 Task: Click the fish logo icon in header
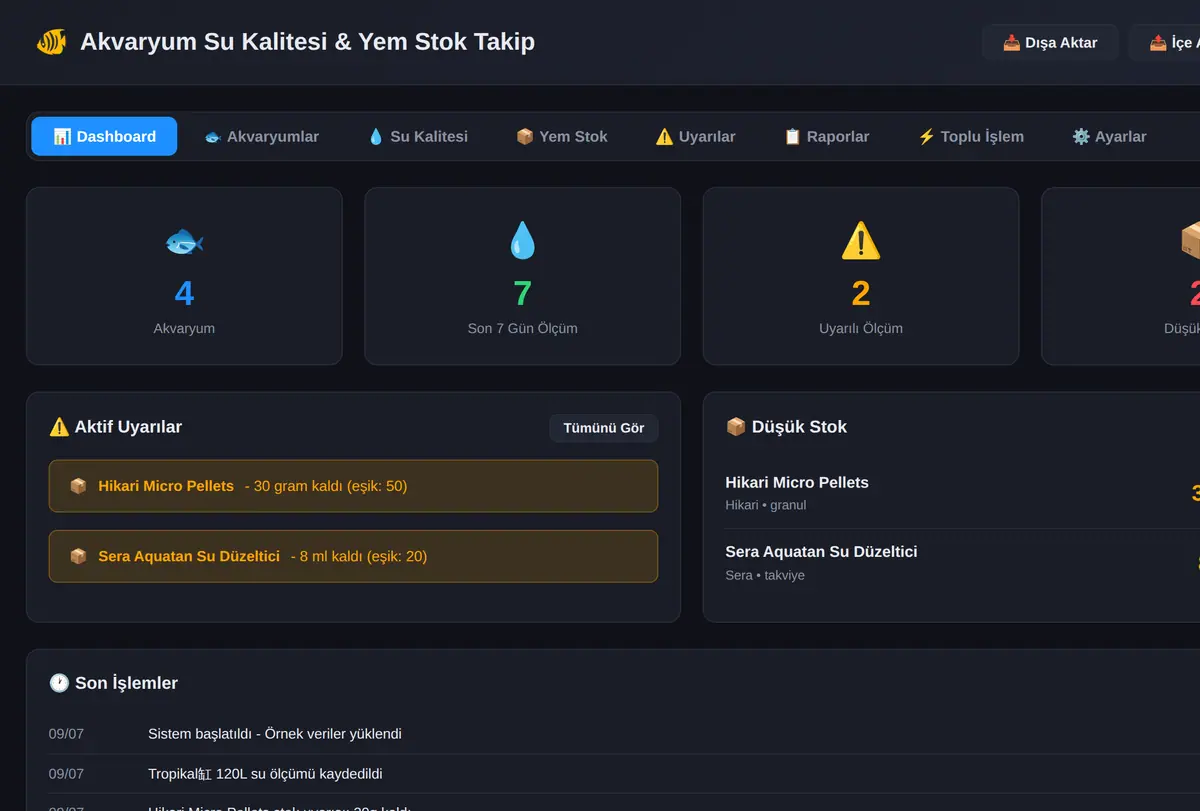pos(51,42)
